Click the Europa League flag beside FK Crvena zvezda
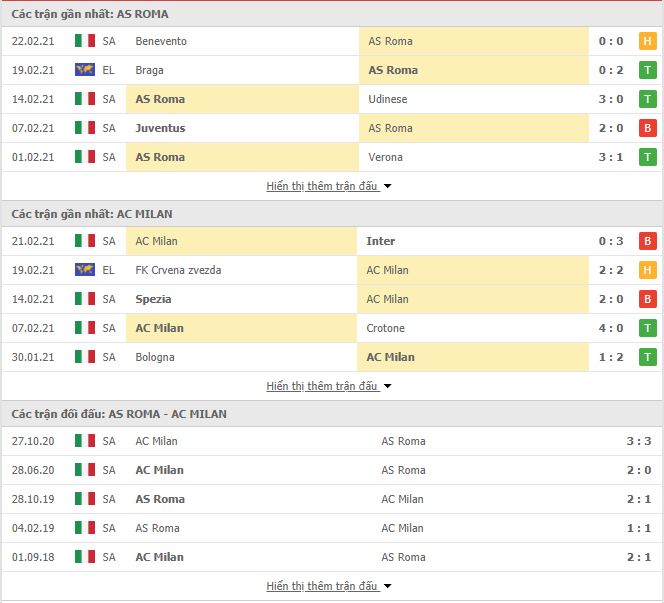 [85, 269]
